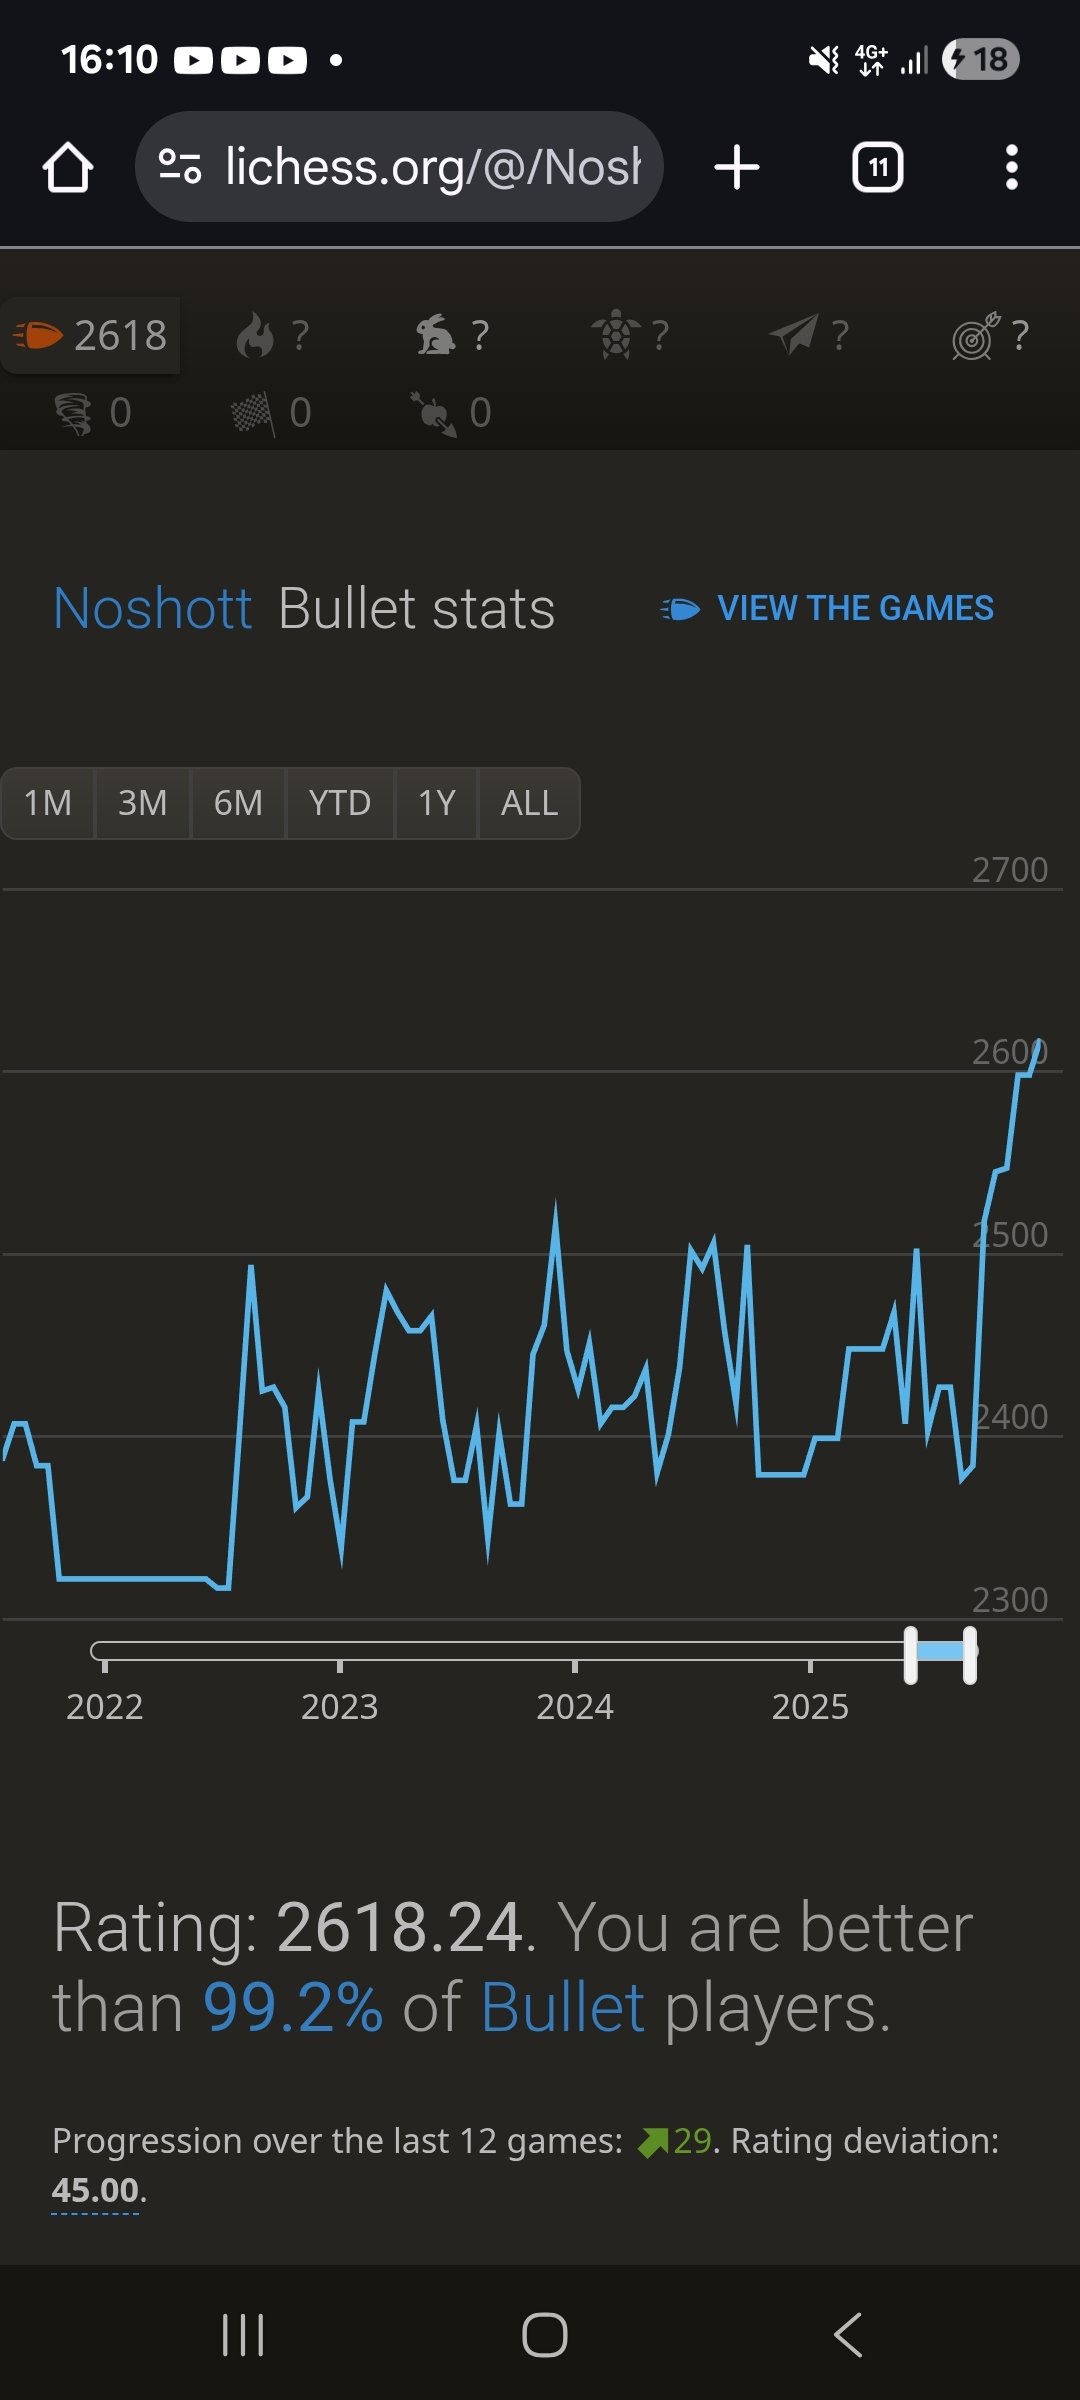Open Puzzle Storm via the tornado icon
This screenshot has height=2400, width=1080.
coord(91,413)
